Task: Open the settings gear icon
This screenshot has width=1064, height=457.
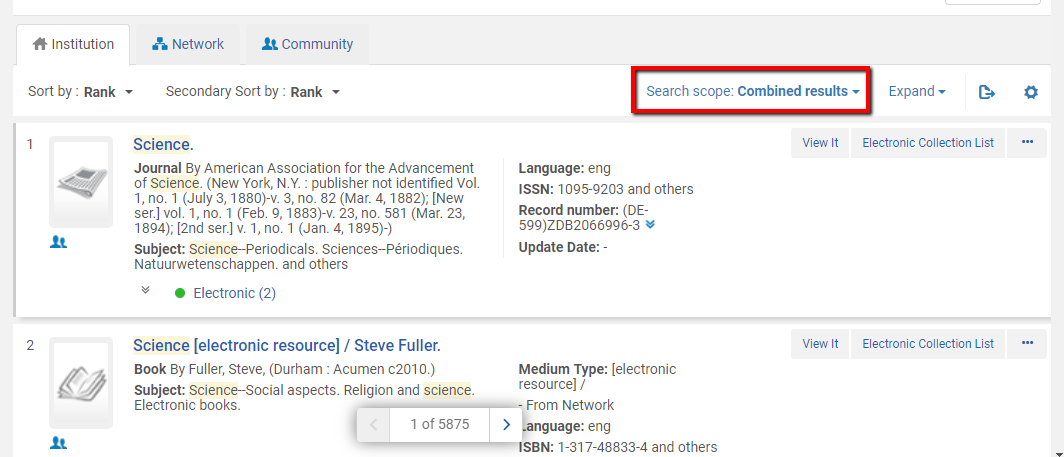Action: (x=1031, y=92)
